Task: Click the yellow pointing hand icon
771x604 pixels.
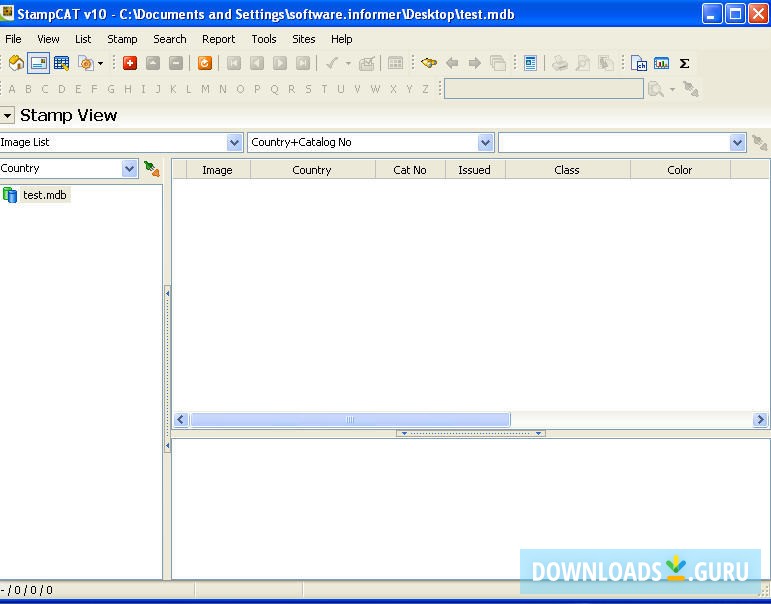Action: click(429, 63)
